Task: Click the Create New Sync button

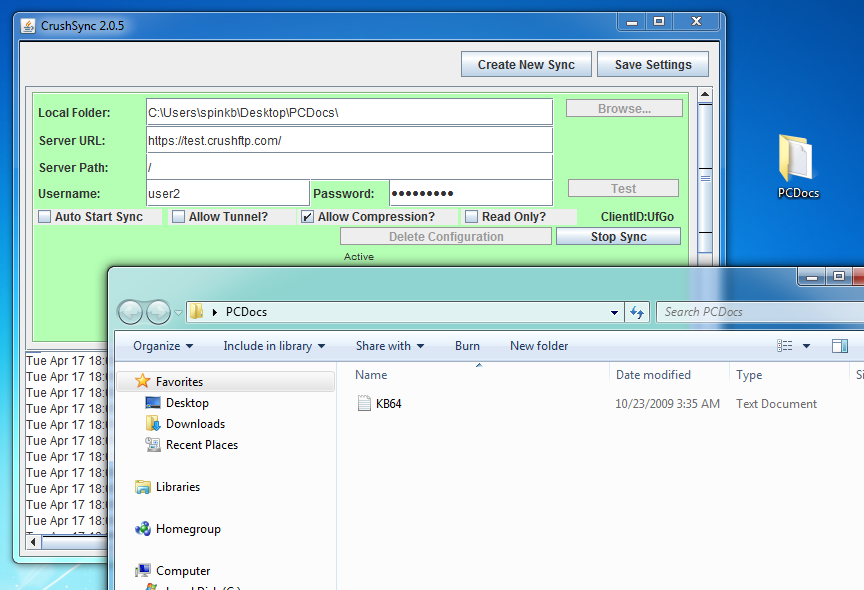Action: [x=526, y=64]
